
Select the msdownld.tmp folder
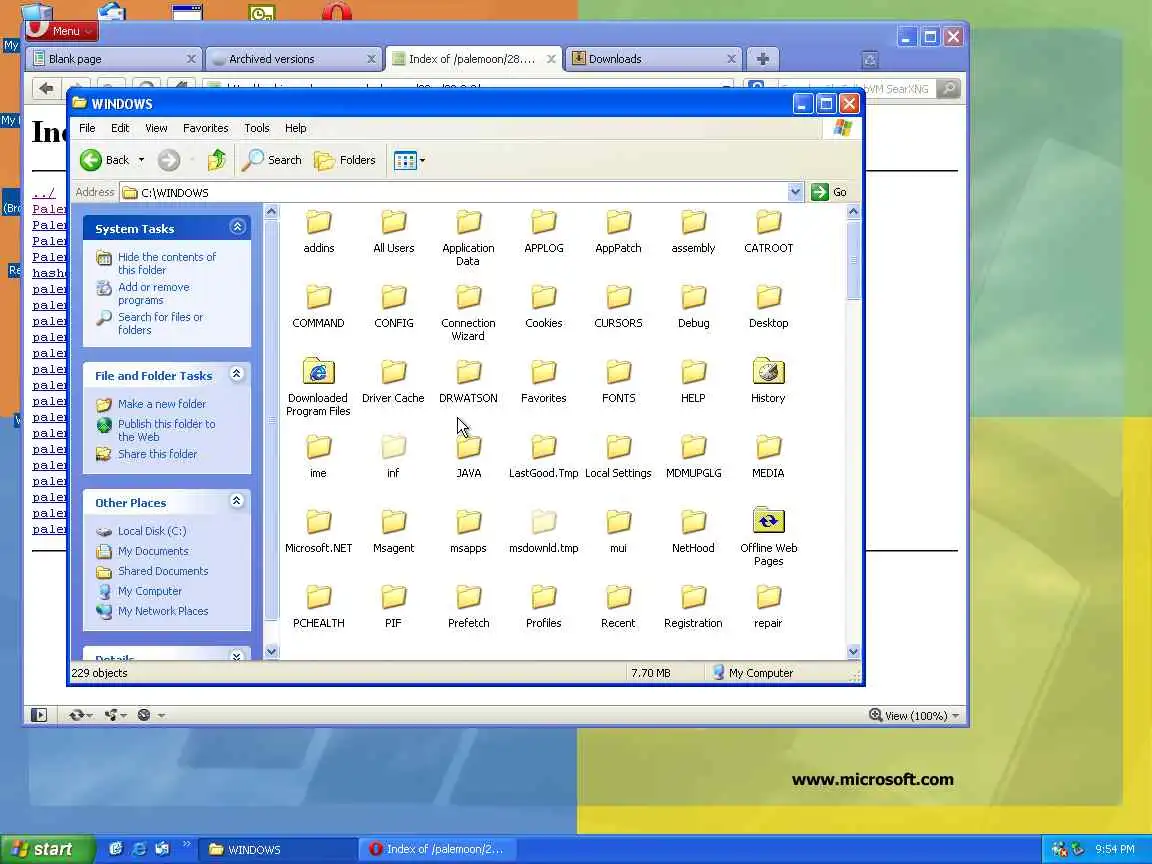[x=544, y=531]
